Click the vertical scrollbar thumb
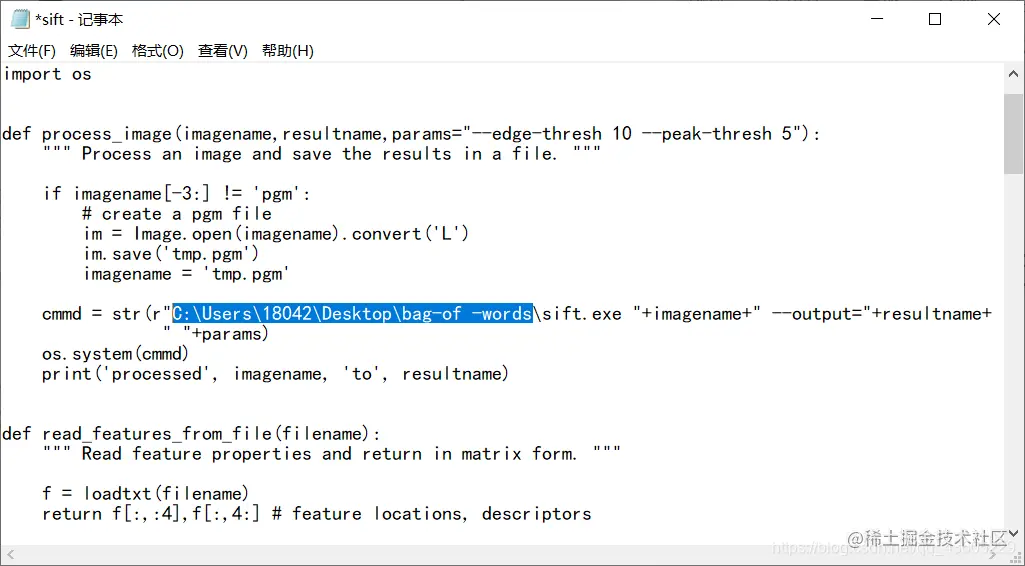 click(x=1013, y=134)
